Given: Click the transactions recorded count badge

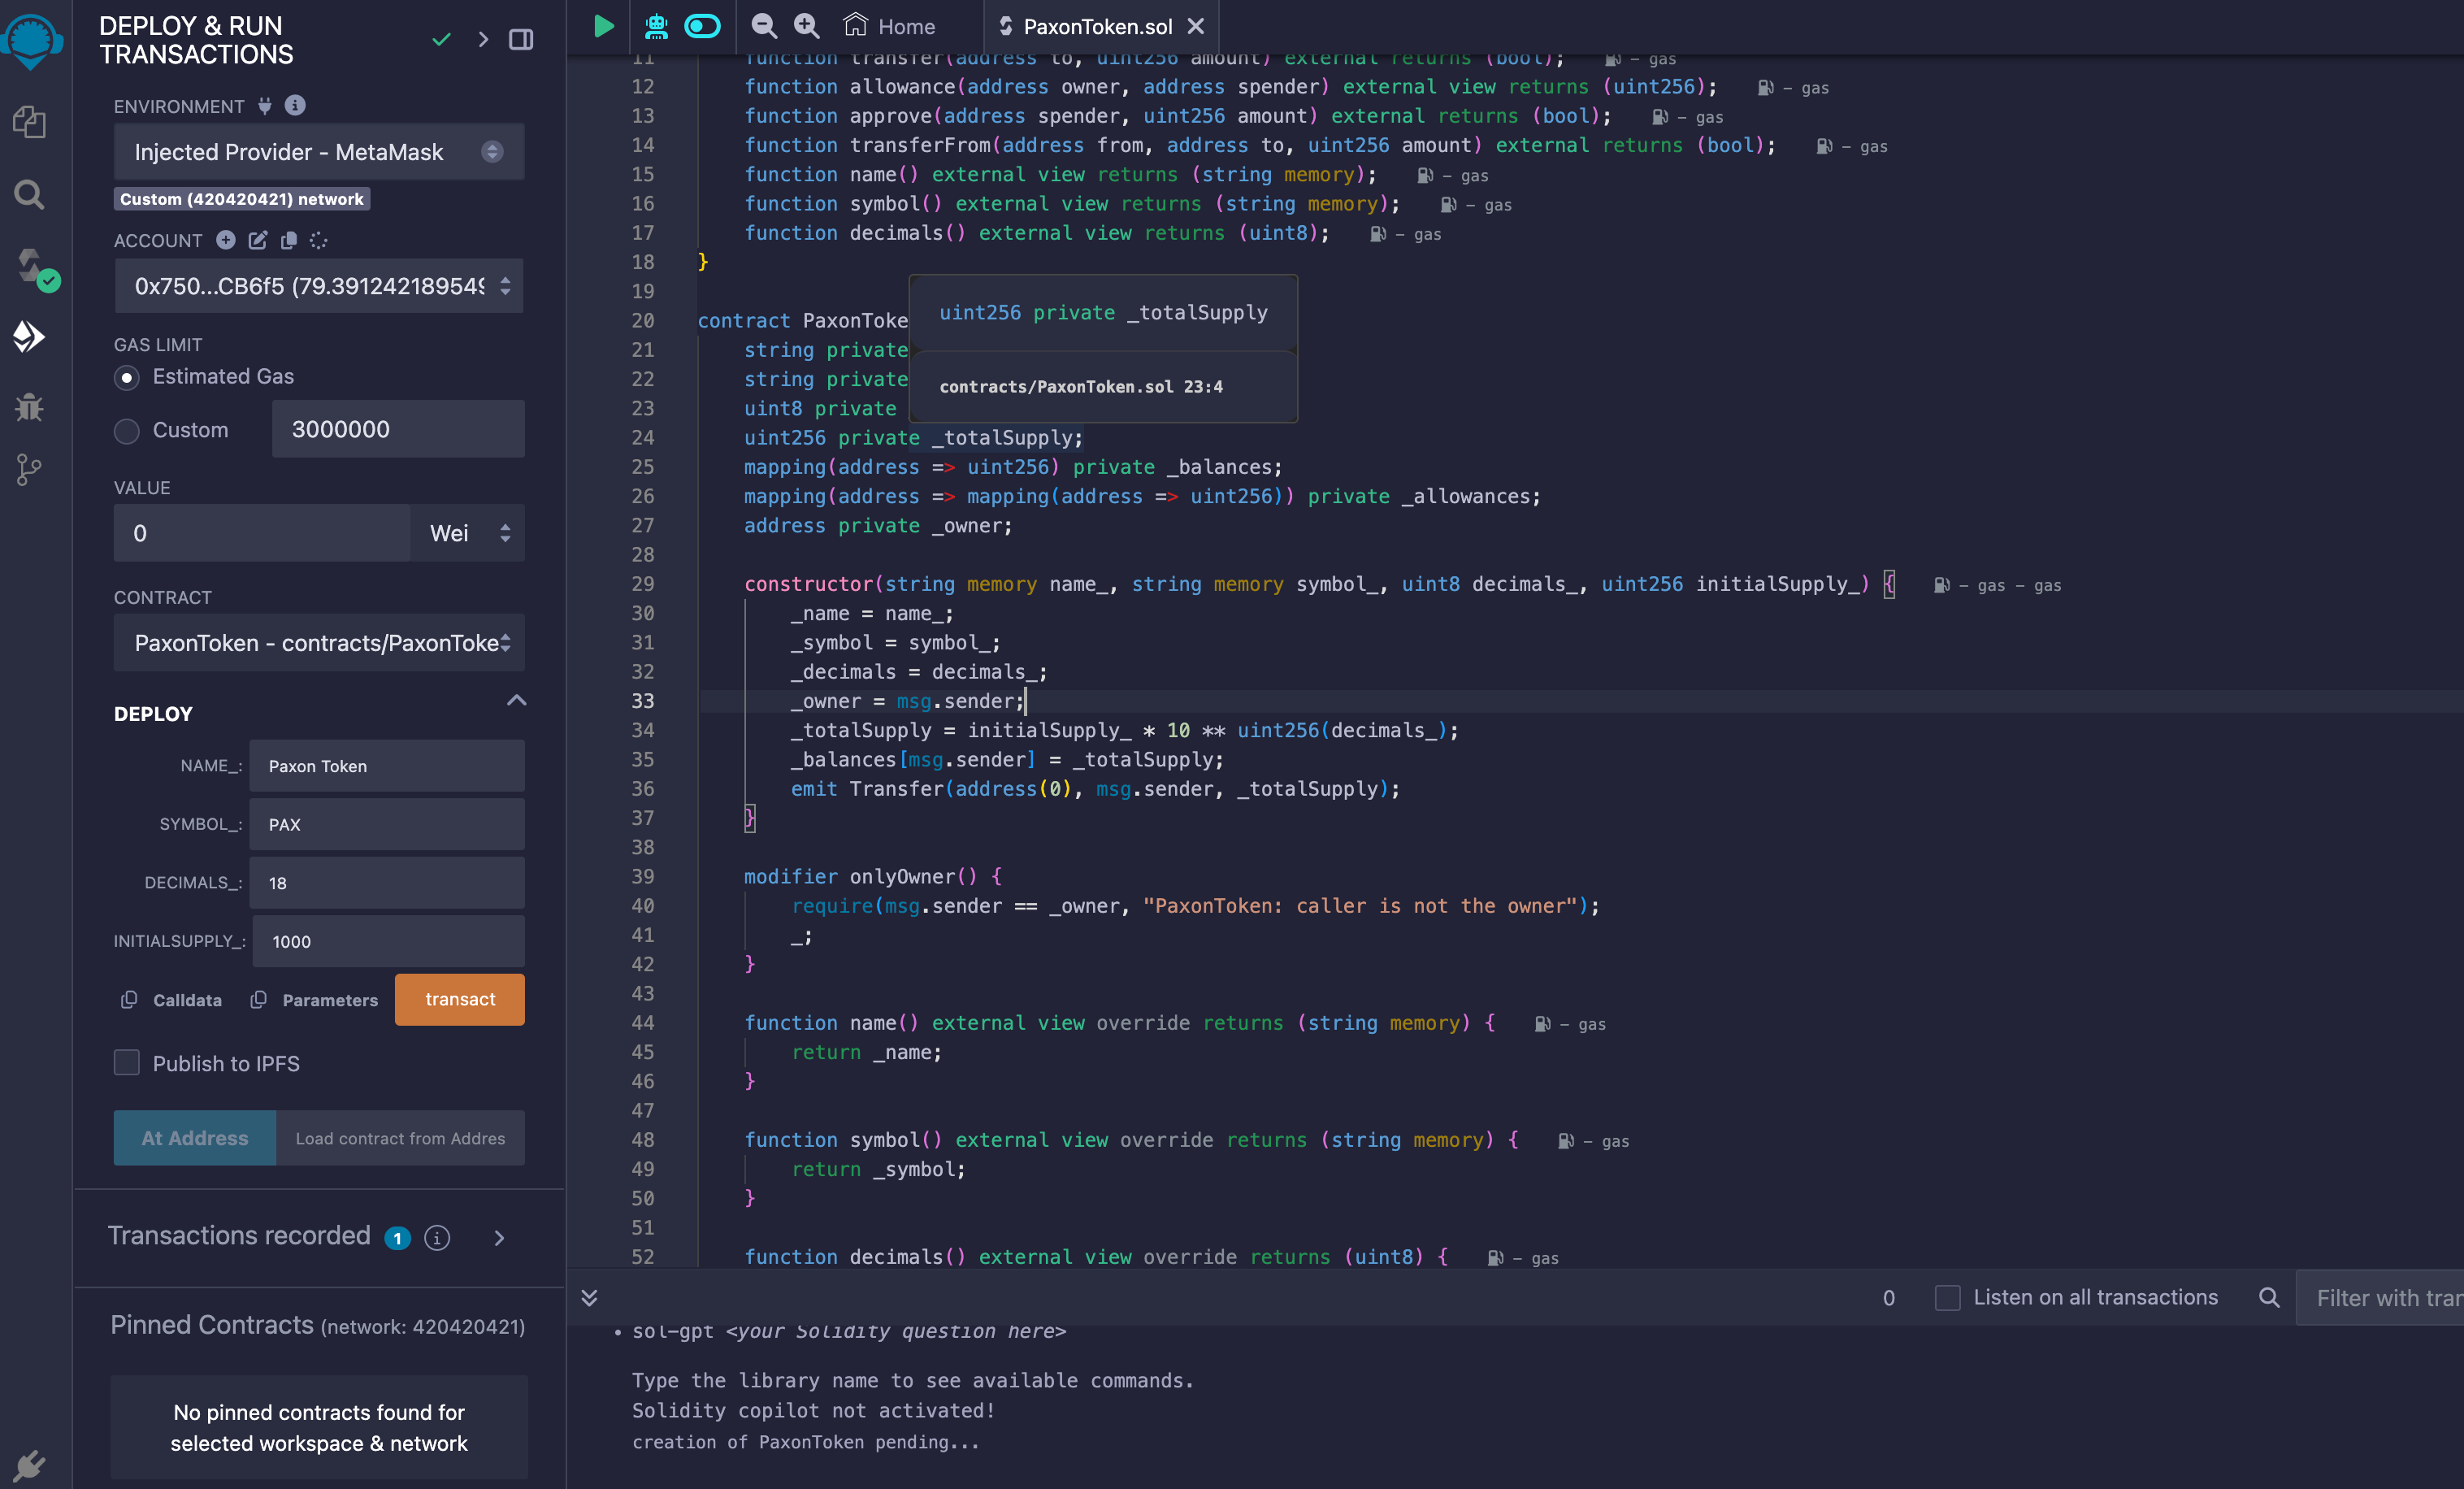Looking at the screenshot, I should point(397,1238).
